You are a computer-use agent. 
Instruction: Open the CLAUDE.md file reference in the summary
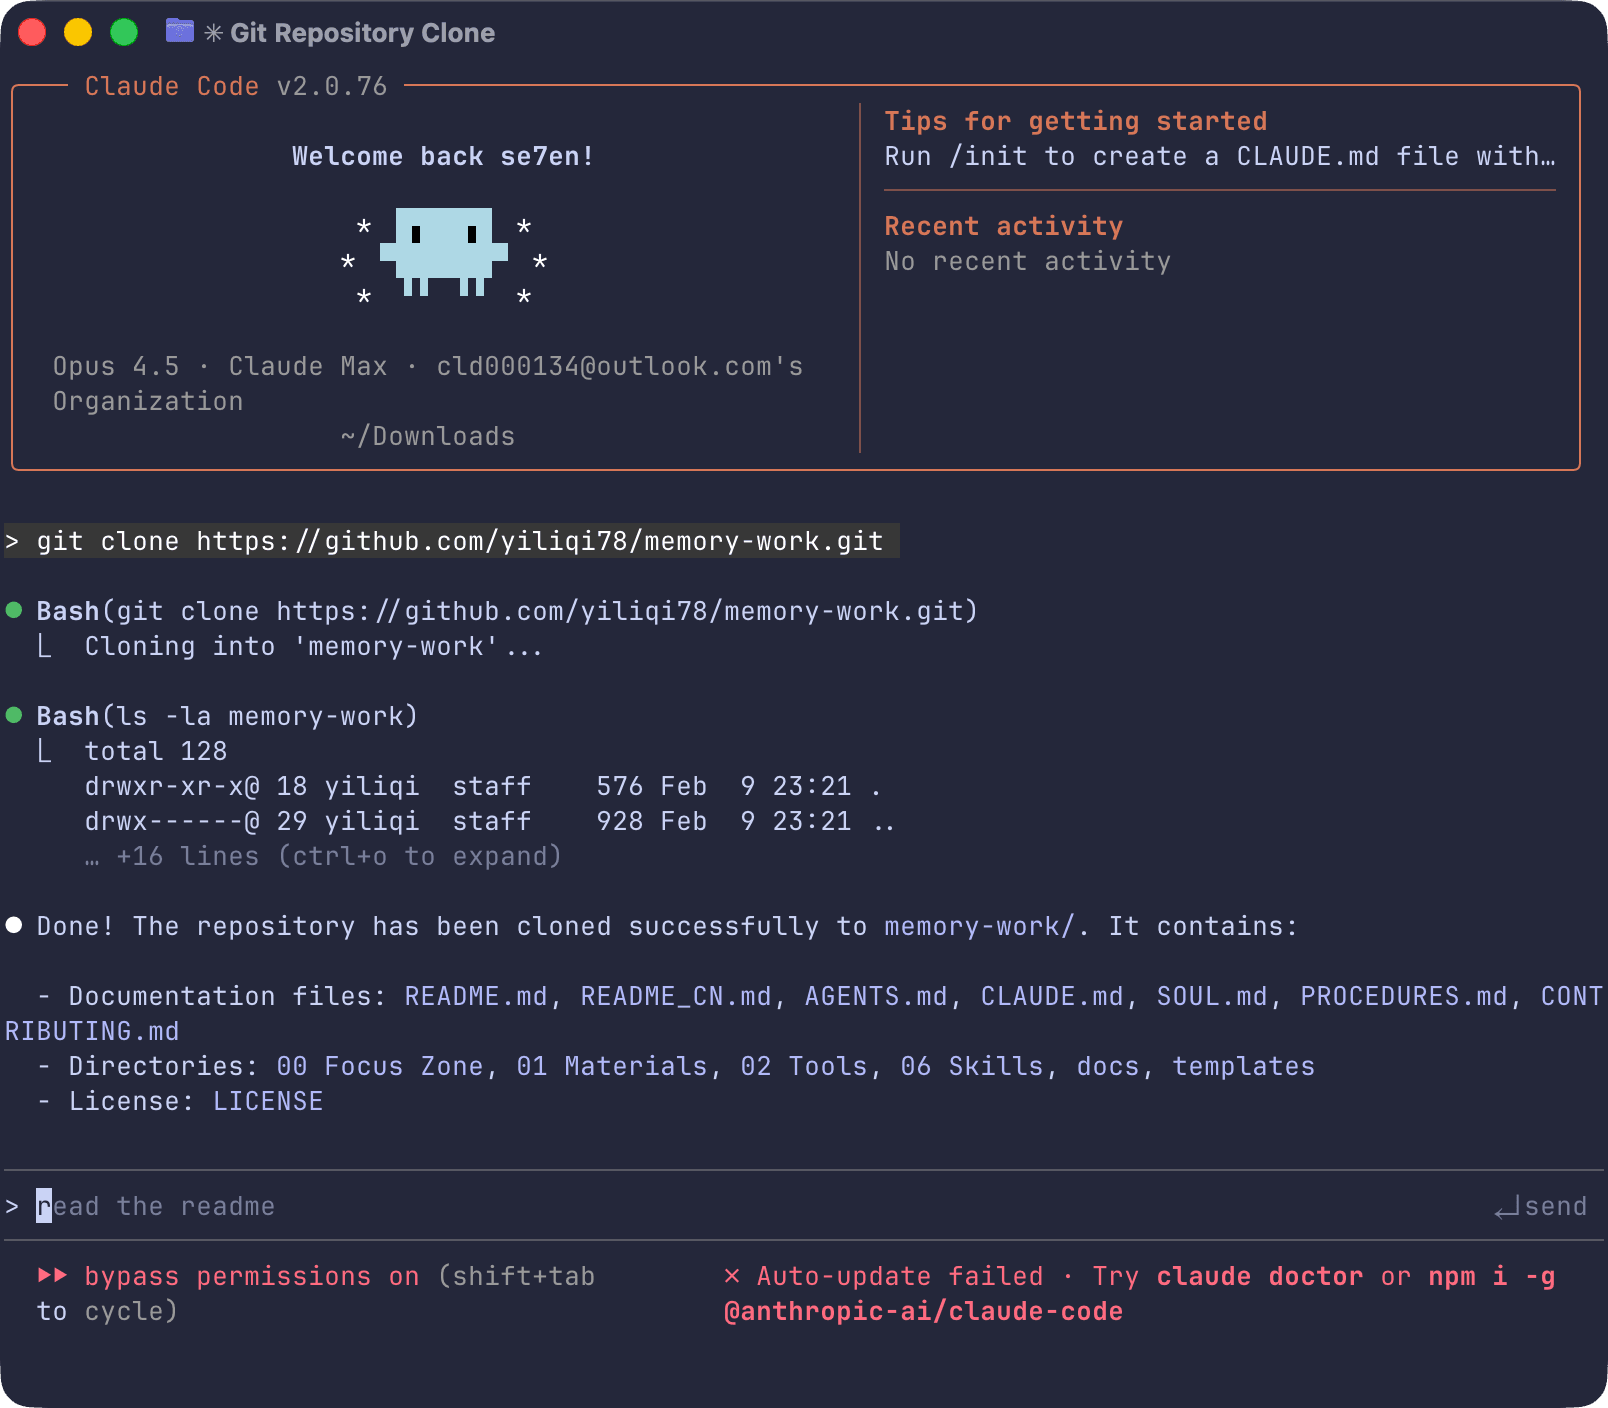[1052, 997]
